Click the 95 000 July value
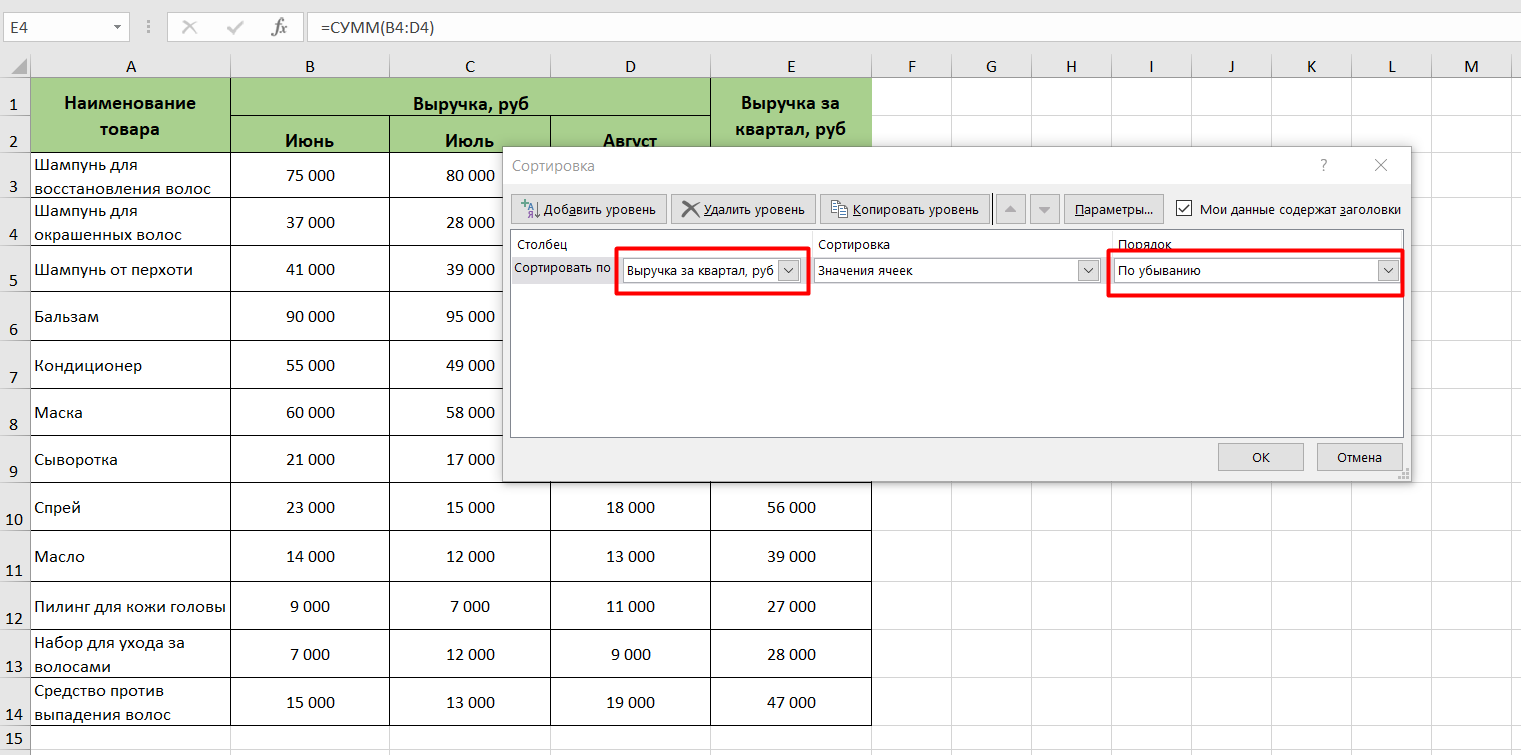The image size is (1521, 755). coord(470,316)
